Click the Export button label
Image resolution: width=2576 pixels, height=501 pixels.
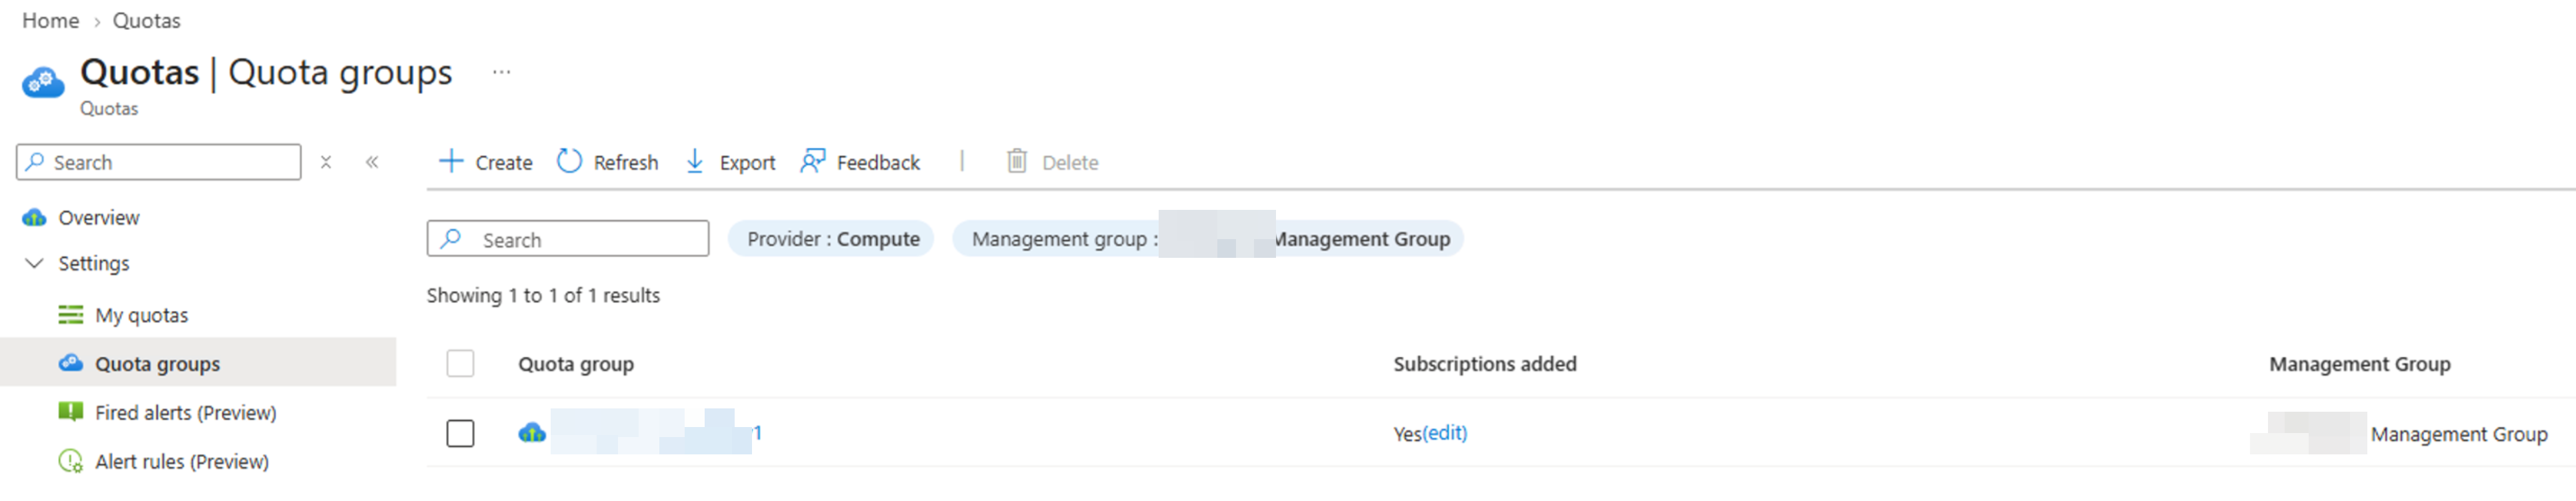747,162
